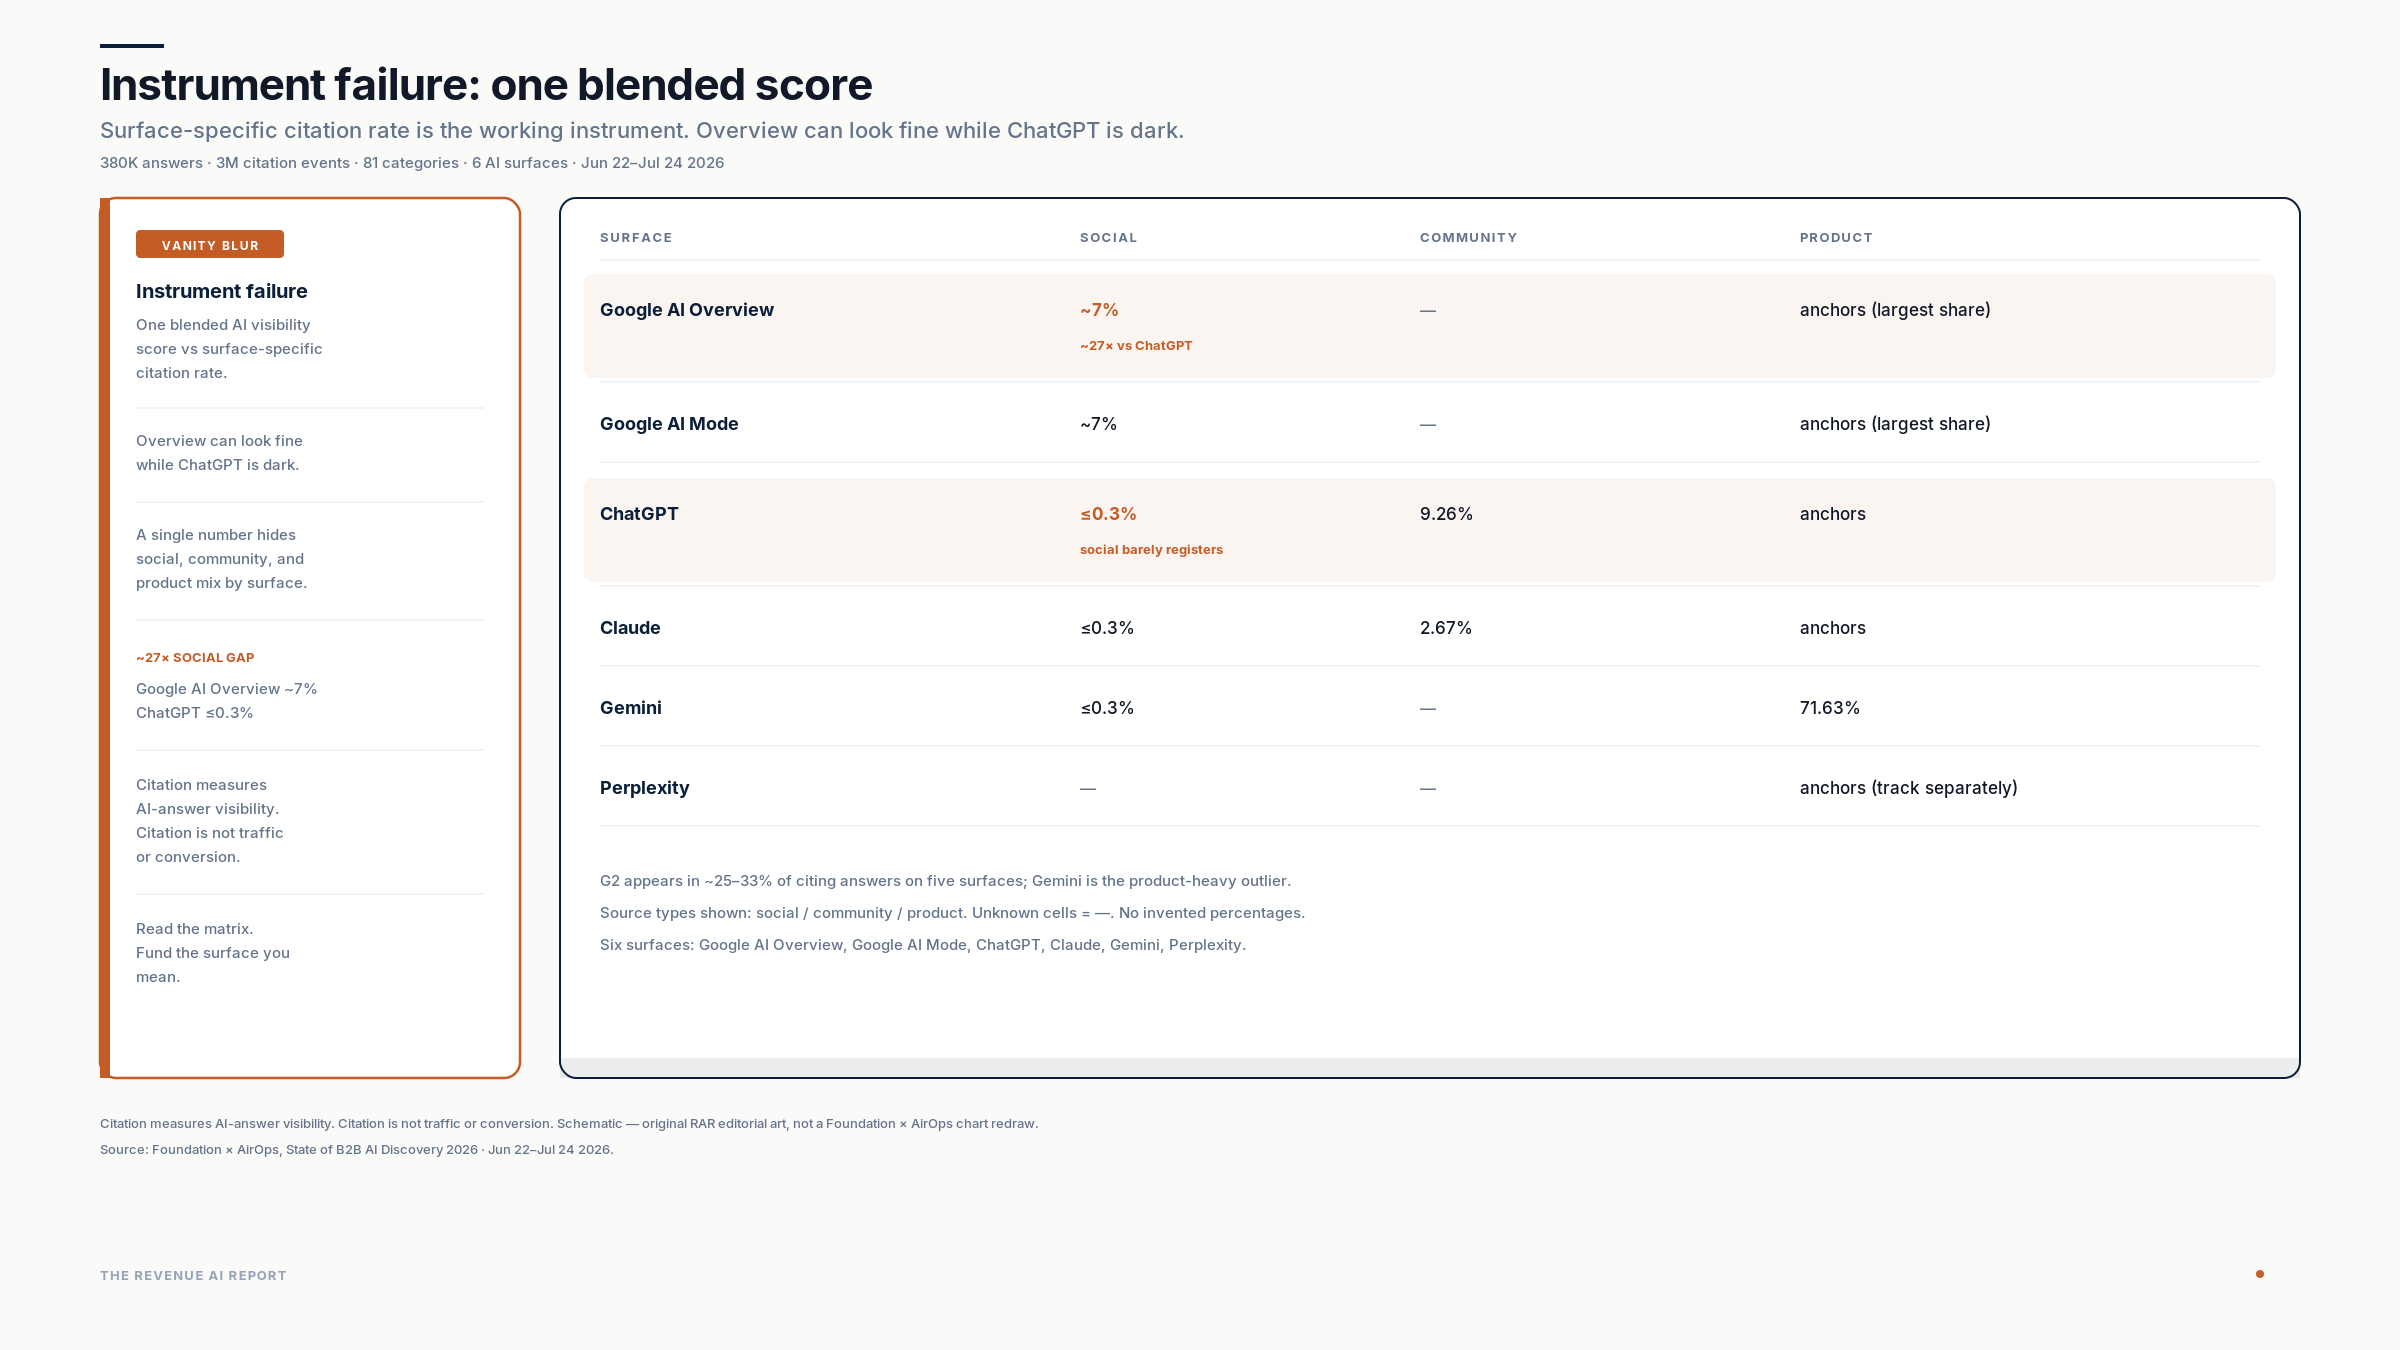This screenshot has height=1350, width=2400.
Task: Select Gemini's 71.63% product value
Action: [x=1830, y=708]
